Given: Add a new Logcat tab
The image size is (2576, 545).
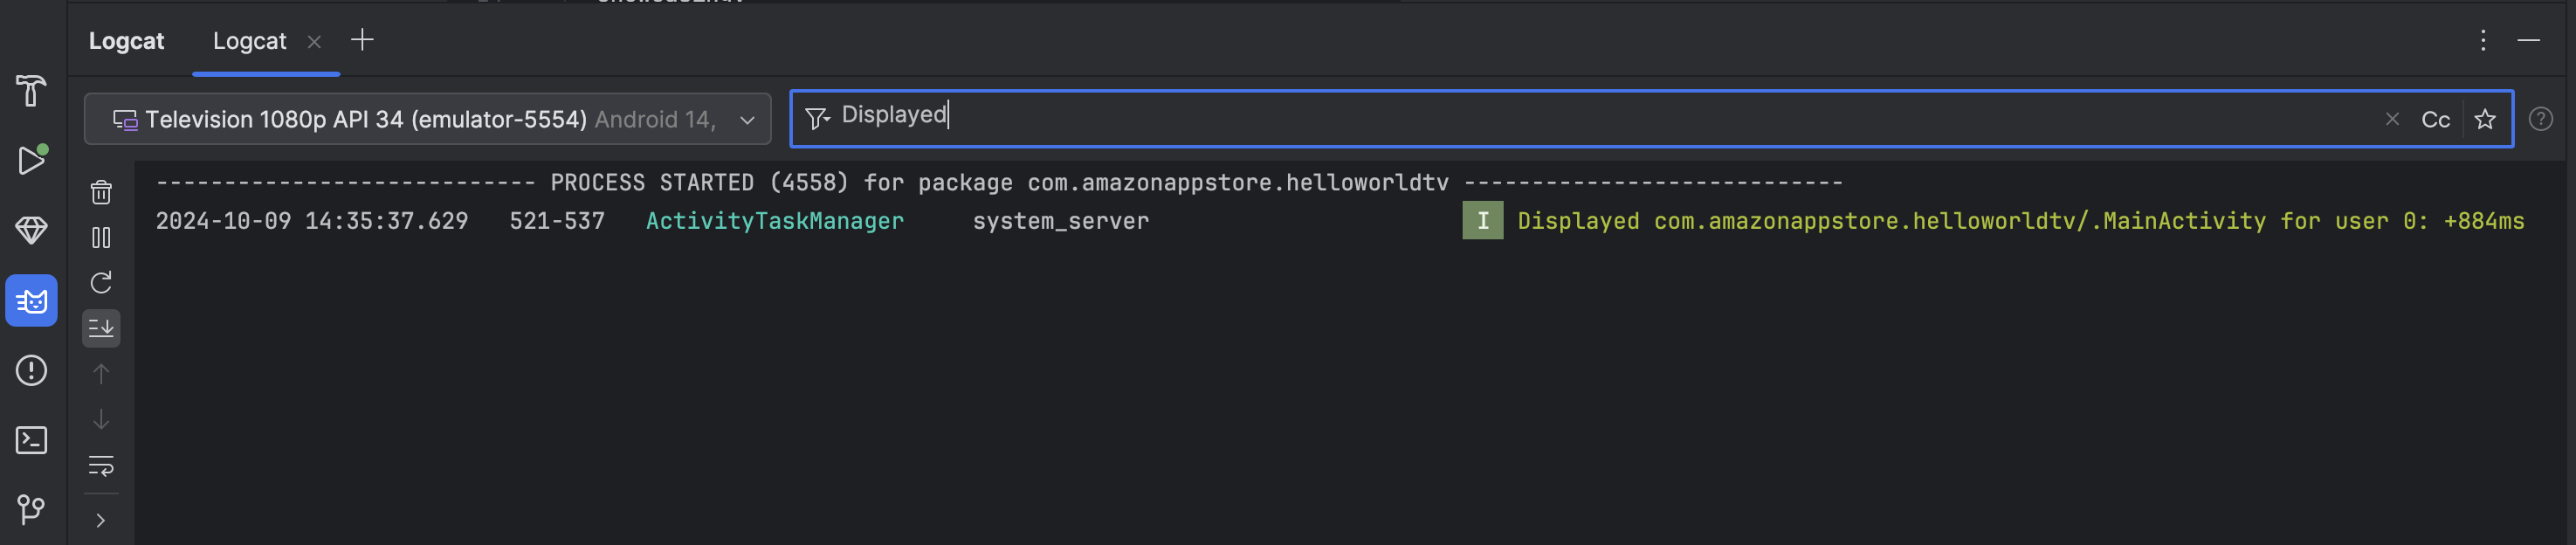Looking at the screenshot, I should 362,40.
